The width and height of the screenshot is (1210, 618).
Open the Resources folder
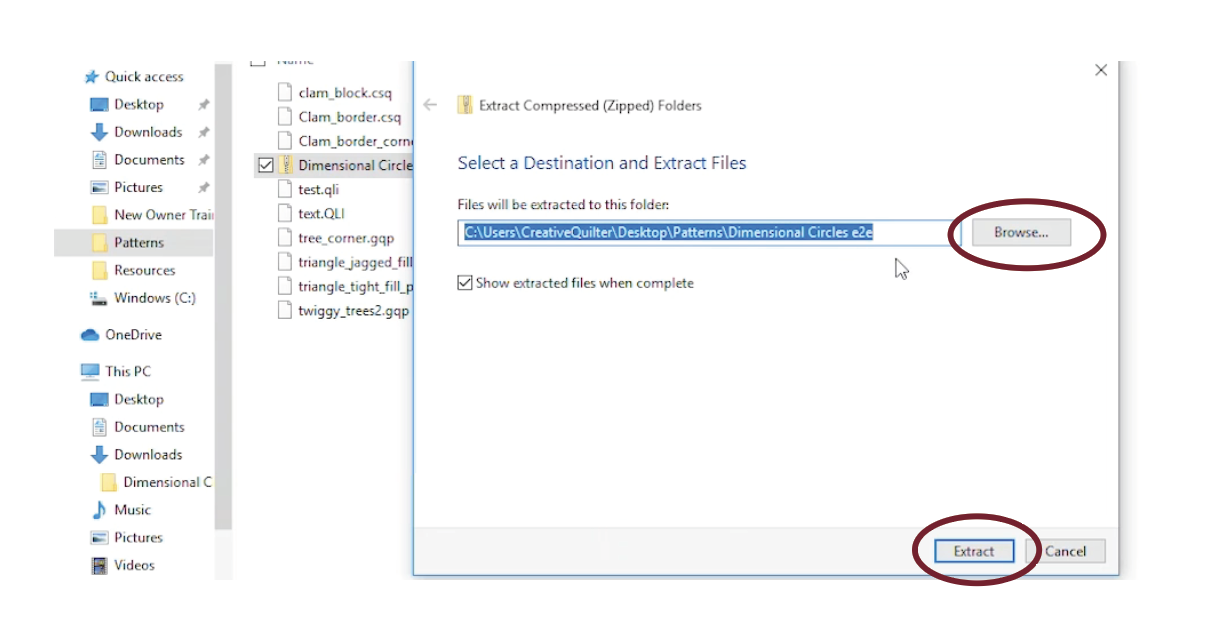(x=145, y=269)
